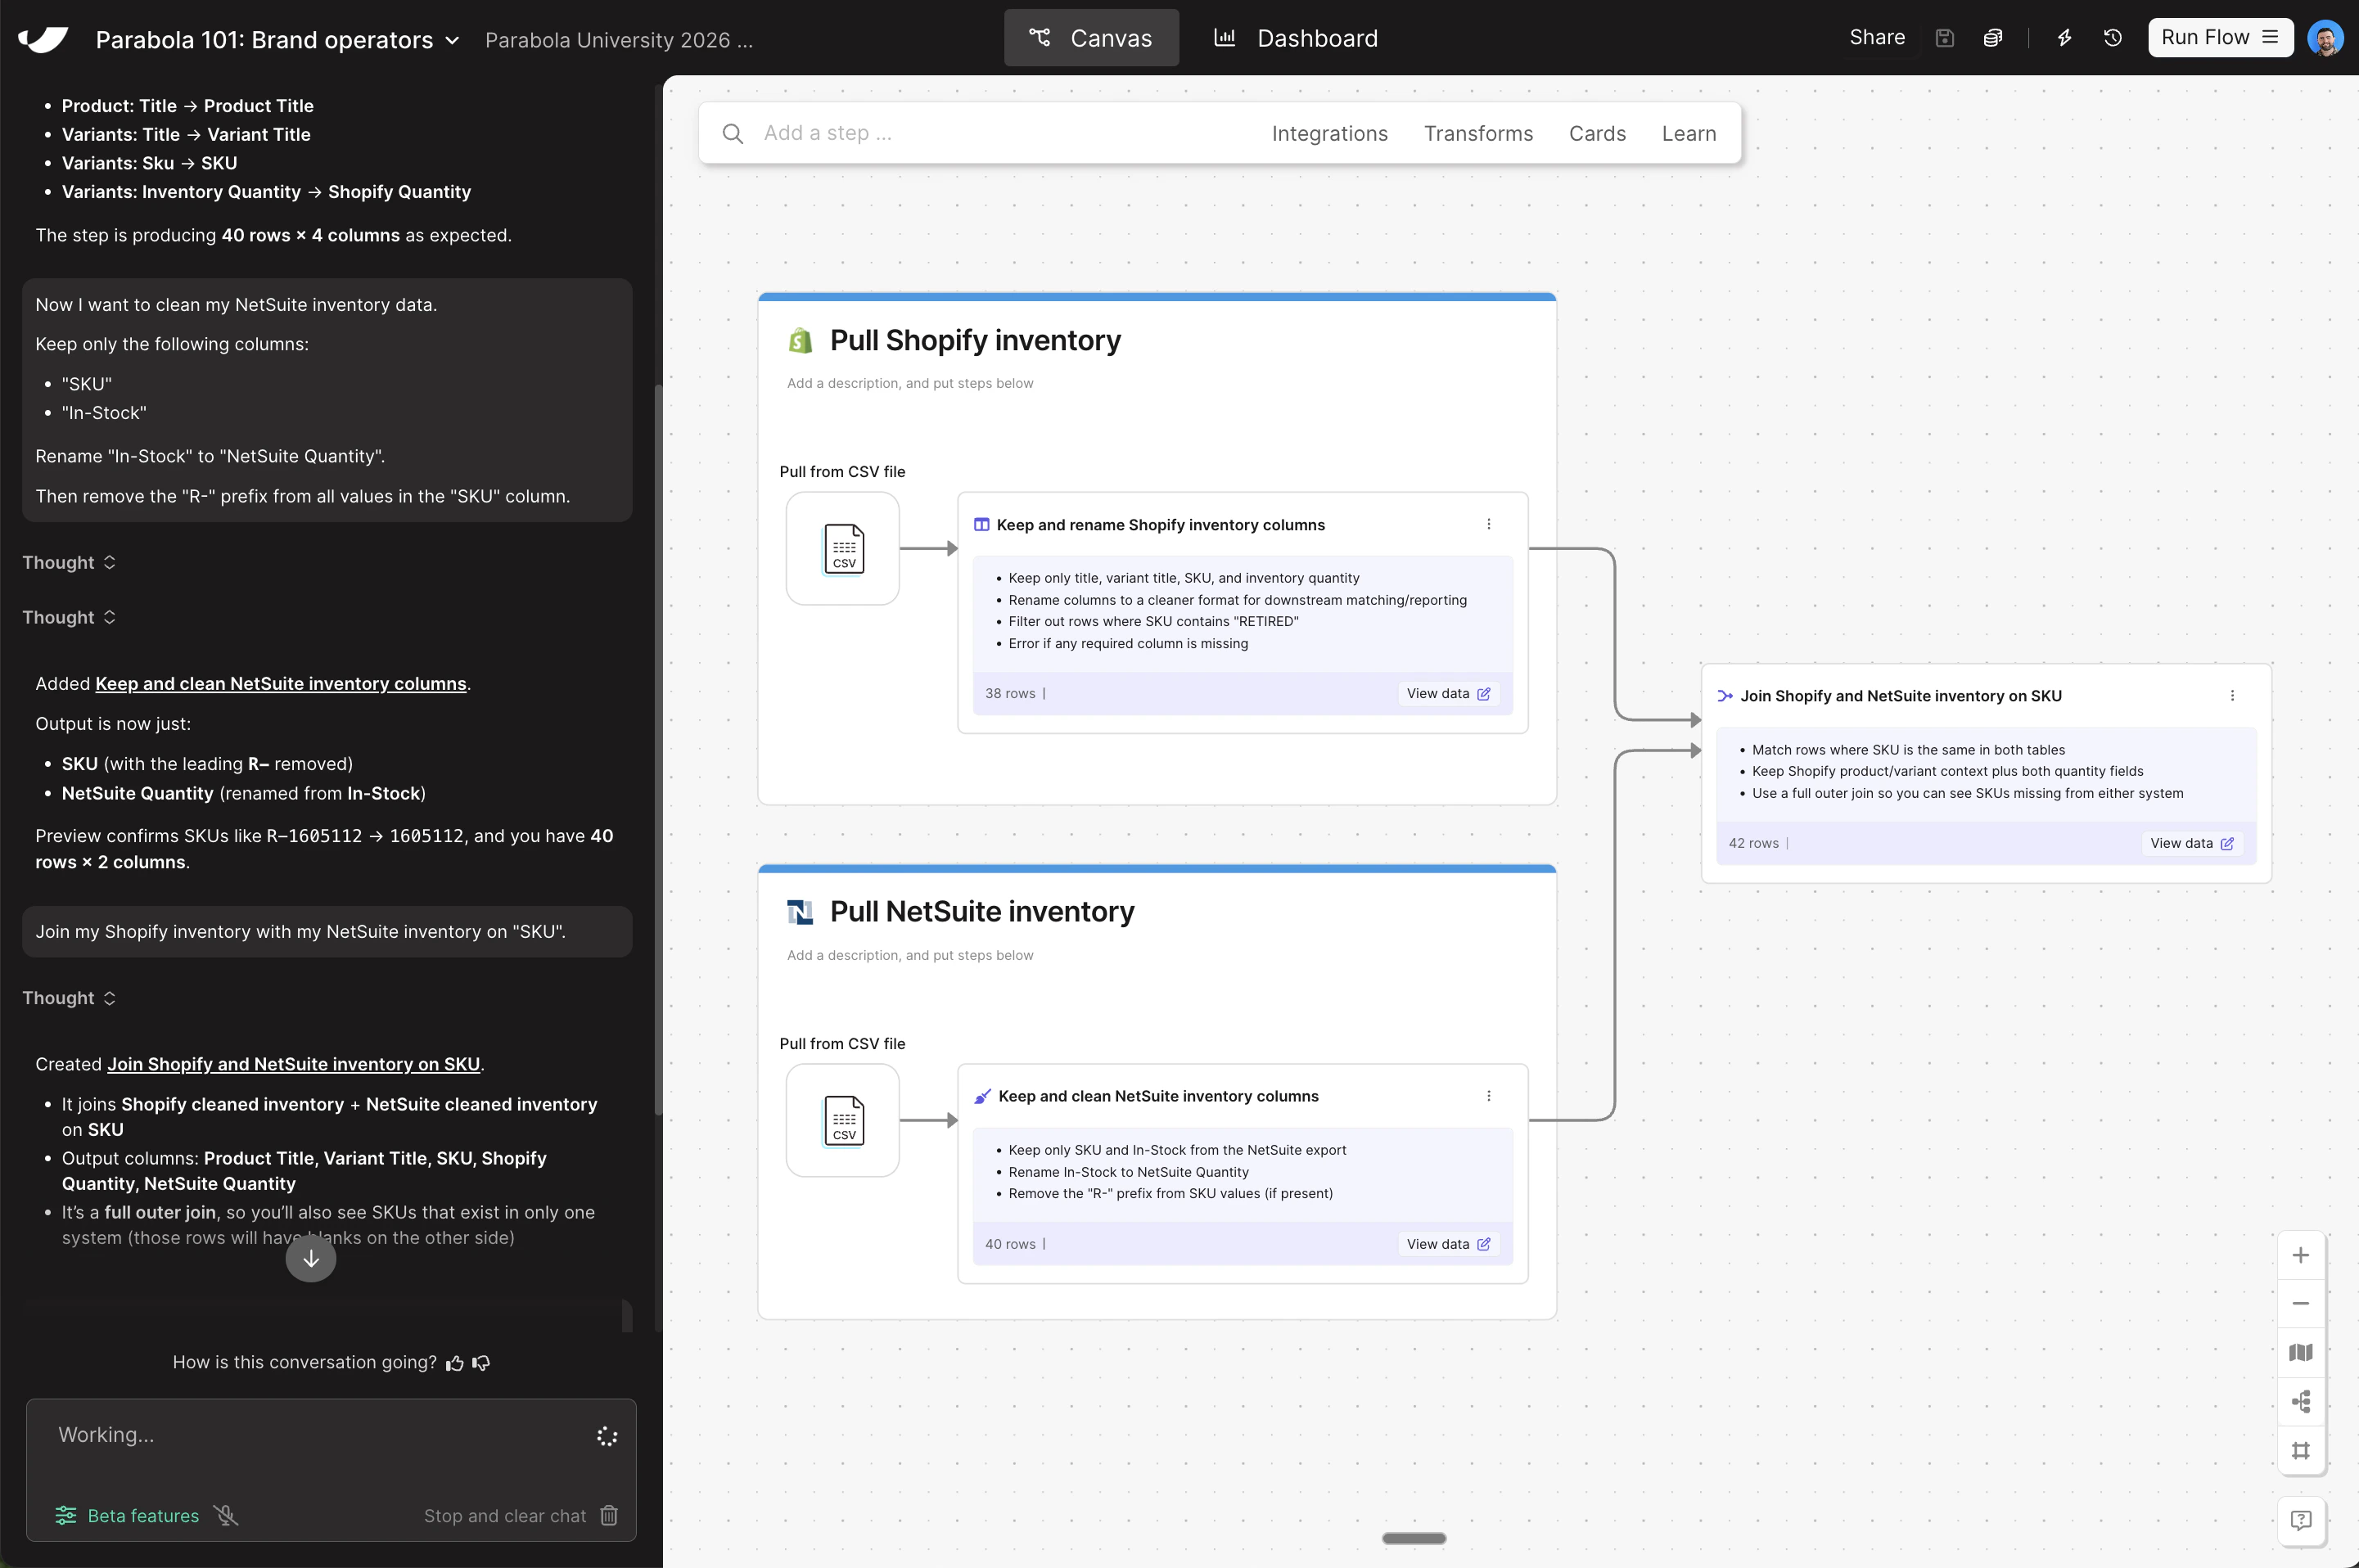Click the fit-to-frame icon
This screenshot has height=1568, width=2359.
[x=2300, y=1450]
